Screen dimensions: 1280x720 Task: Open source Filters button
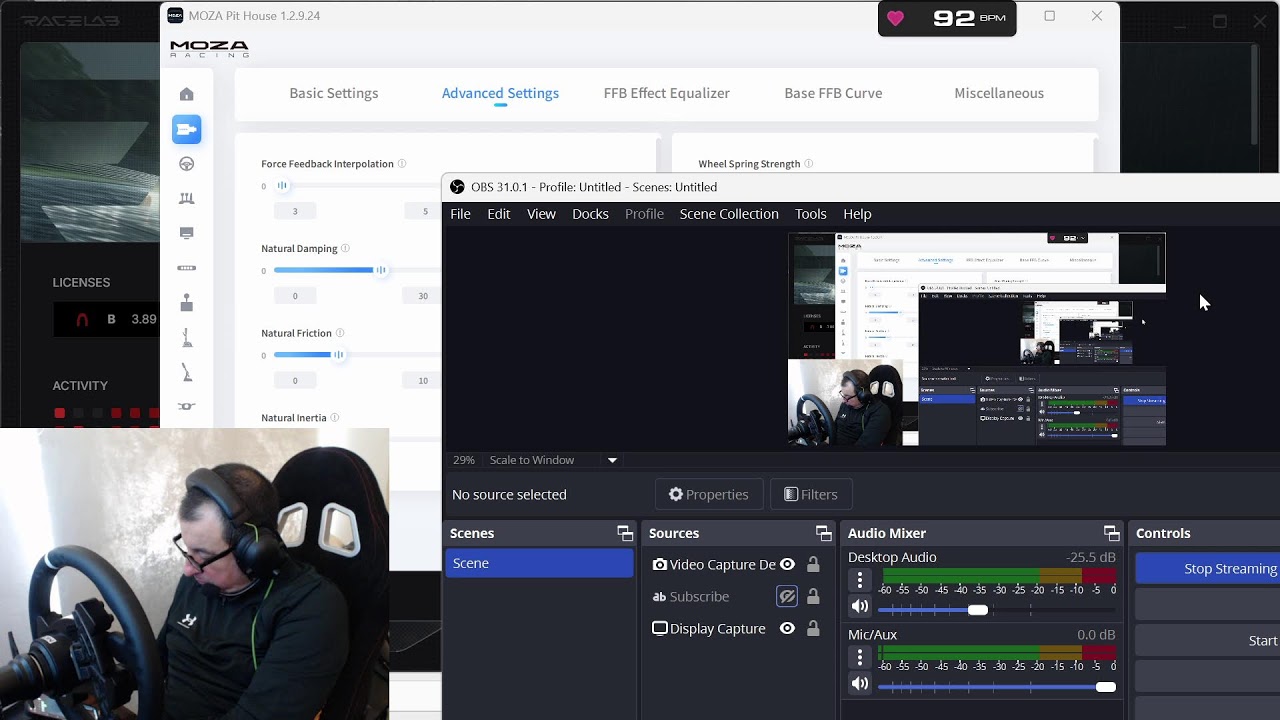[x=811, y=494]
